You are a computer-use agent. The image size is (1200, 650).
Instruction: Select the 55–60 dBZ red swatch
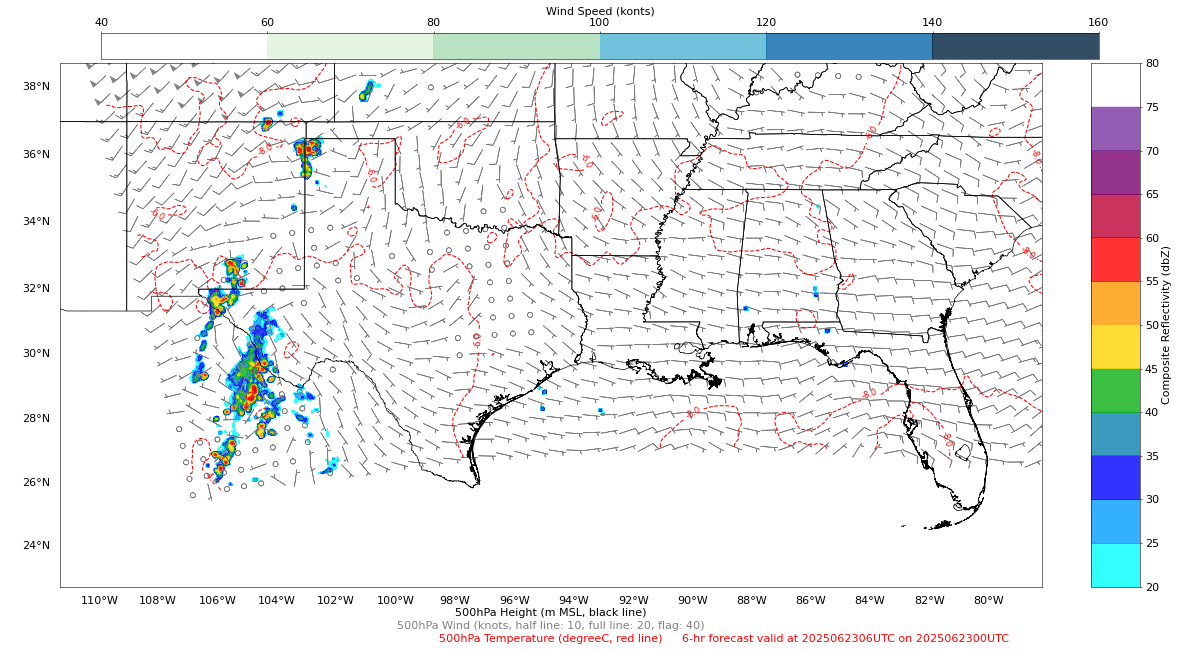[x=1115, y=259]
